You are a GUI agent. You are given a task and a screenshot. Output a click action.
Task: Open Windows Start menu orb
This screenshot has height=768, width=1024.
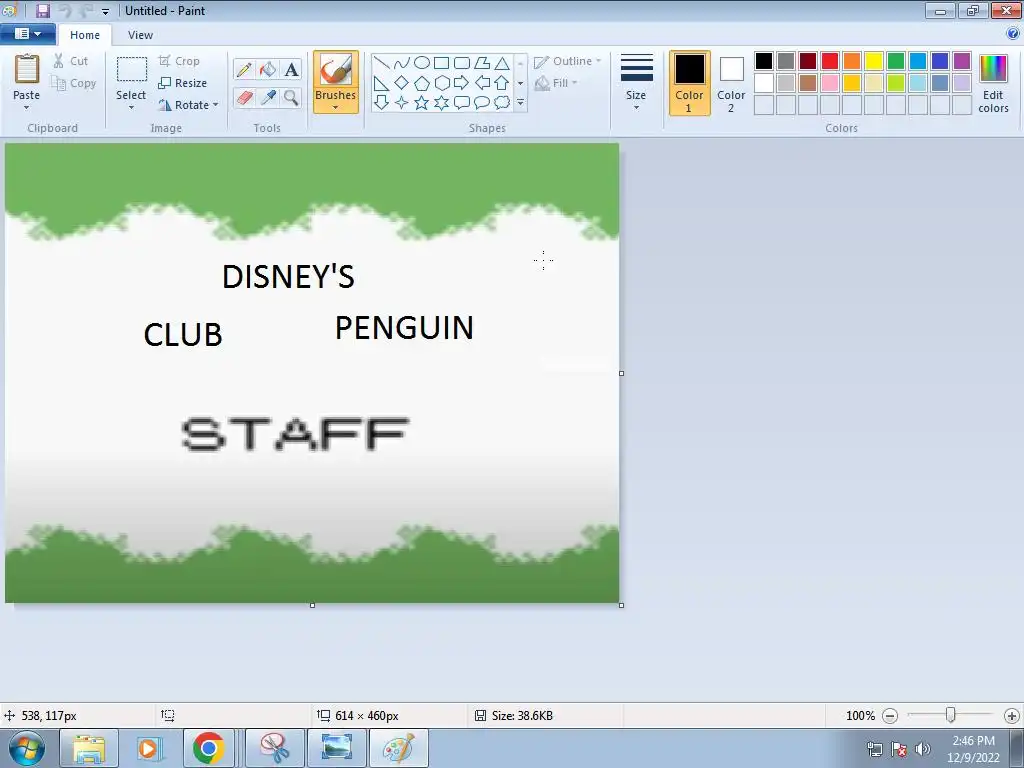pos(26,748)
